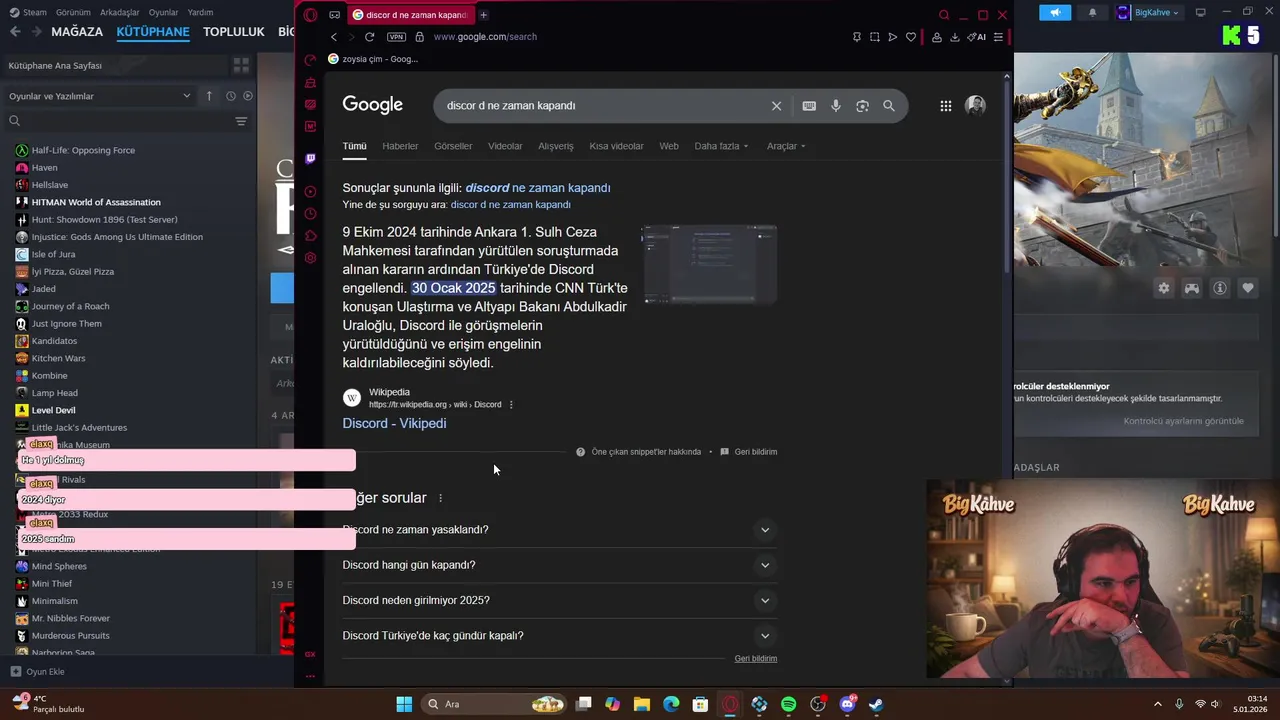1280x720 pixels.
Task: Open the BigKahve account dropdown in Steam
Action: coord(1148,13)
